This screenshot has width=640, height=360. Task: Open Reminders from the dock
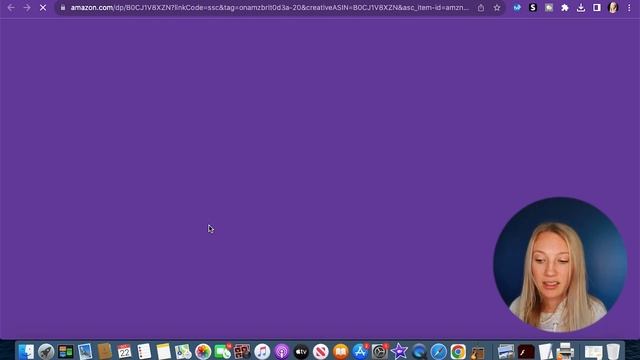(x=144, y=351)
